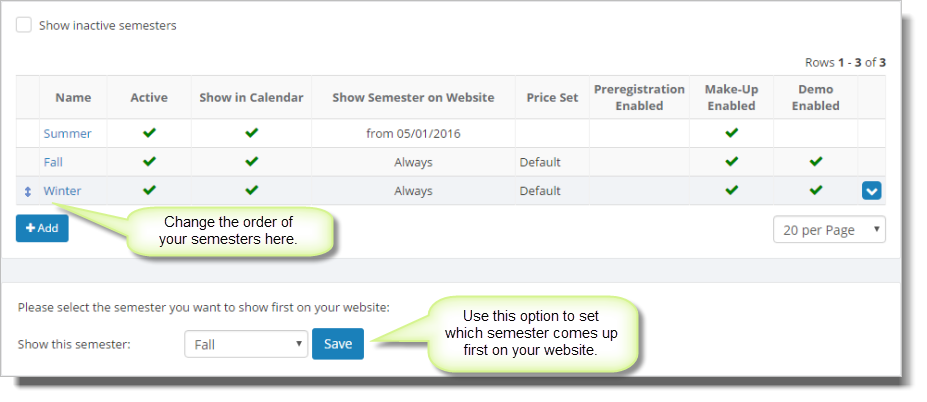Click the Make-Up Enabled checkmark for Summer
Viewport: 927px width, 402px height.
pyautogui.click(x=731, y=133)
